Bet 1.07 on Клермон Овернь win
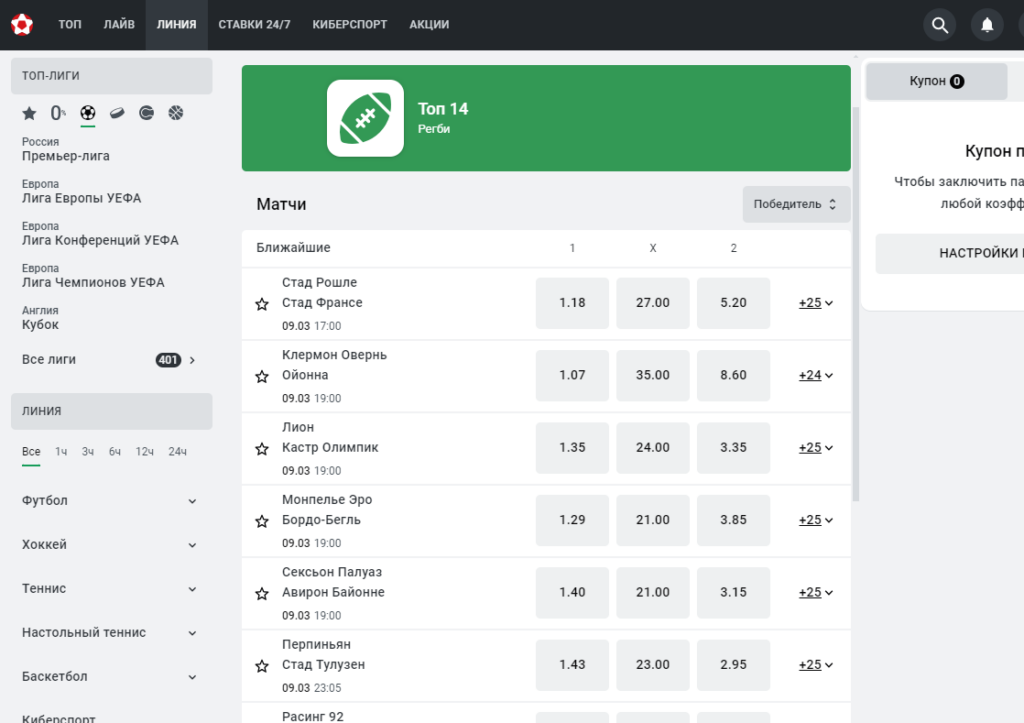 572,376
